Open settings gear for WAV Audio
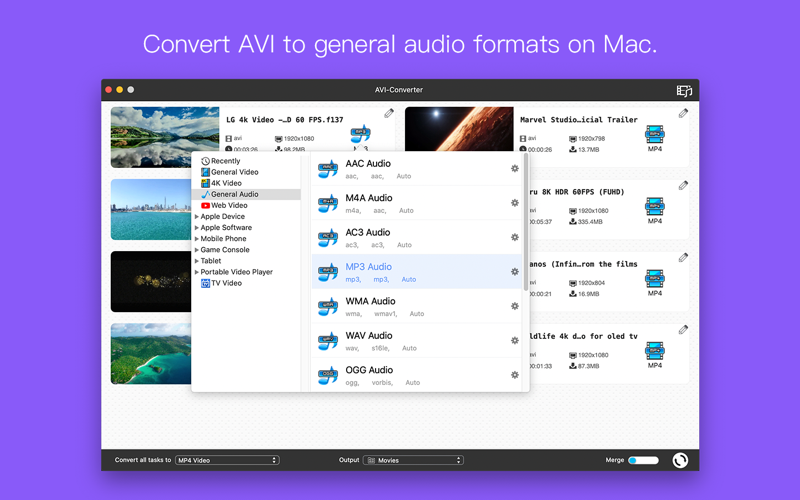The width and height of the screenshot is (800, 500). (515, 341)
